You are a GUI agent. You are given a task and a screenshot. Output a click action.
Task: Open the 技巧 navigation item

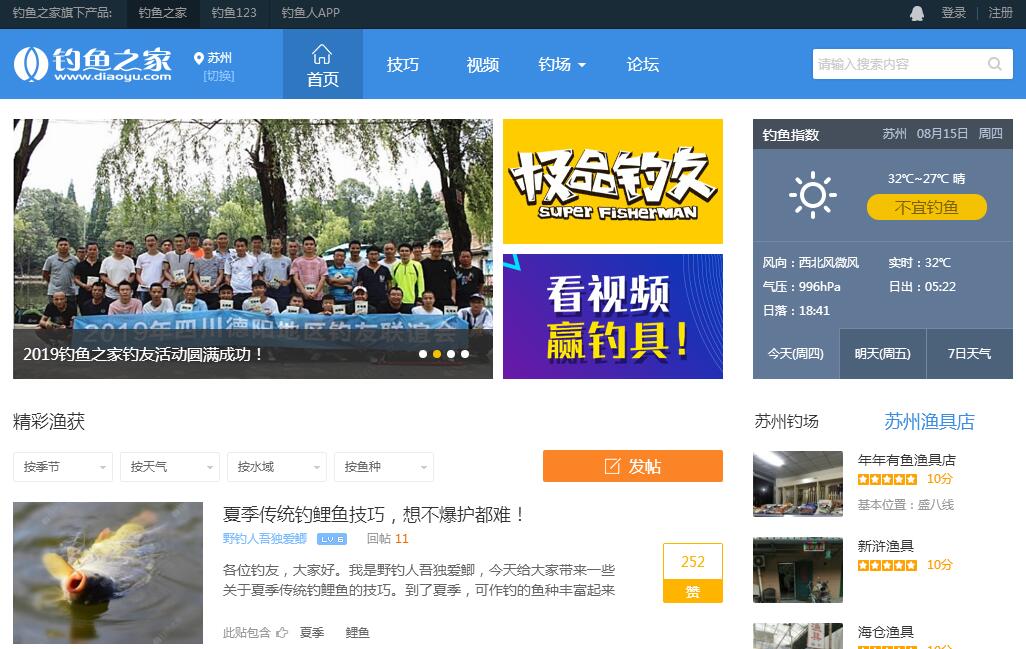(x=402, y=64)
